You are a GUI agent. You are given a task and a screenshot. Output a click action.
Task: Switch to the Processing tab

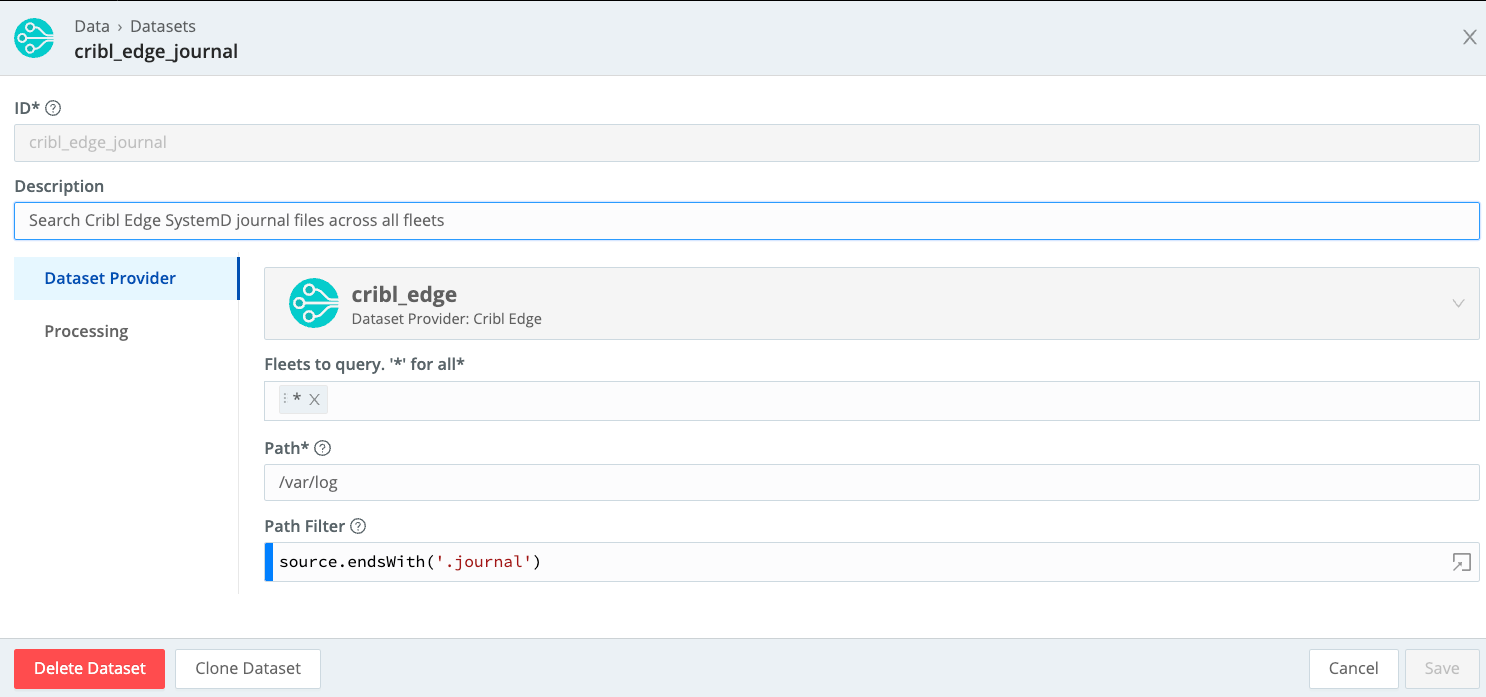click(x=86, y=331)
